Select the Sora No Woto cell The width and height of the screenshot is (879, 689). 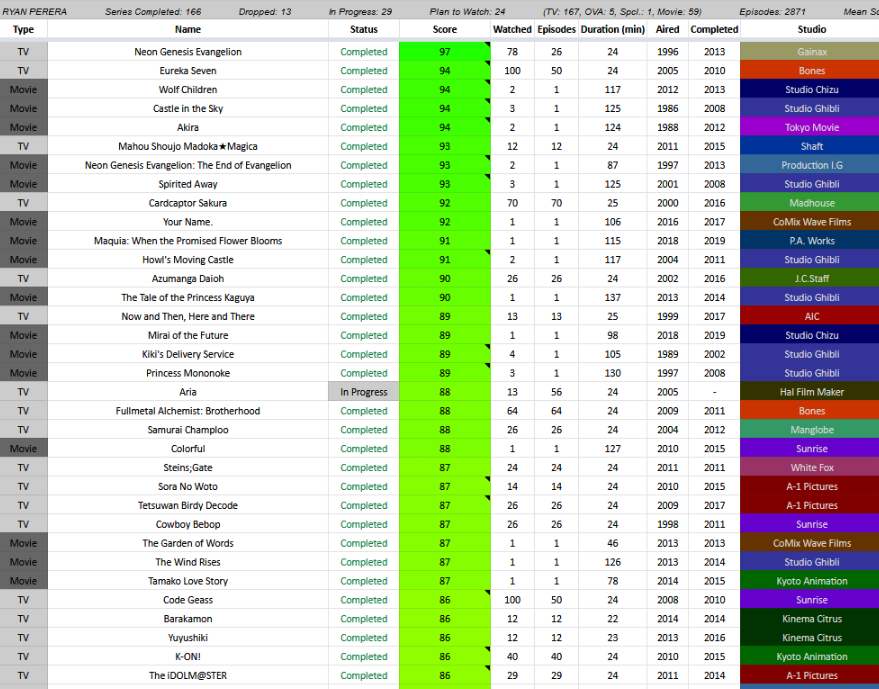[x=188, y=487]
